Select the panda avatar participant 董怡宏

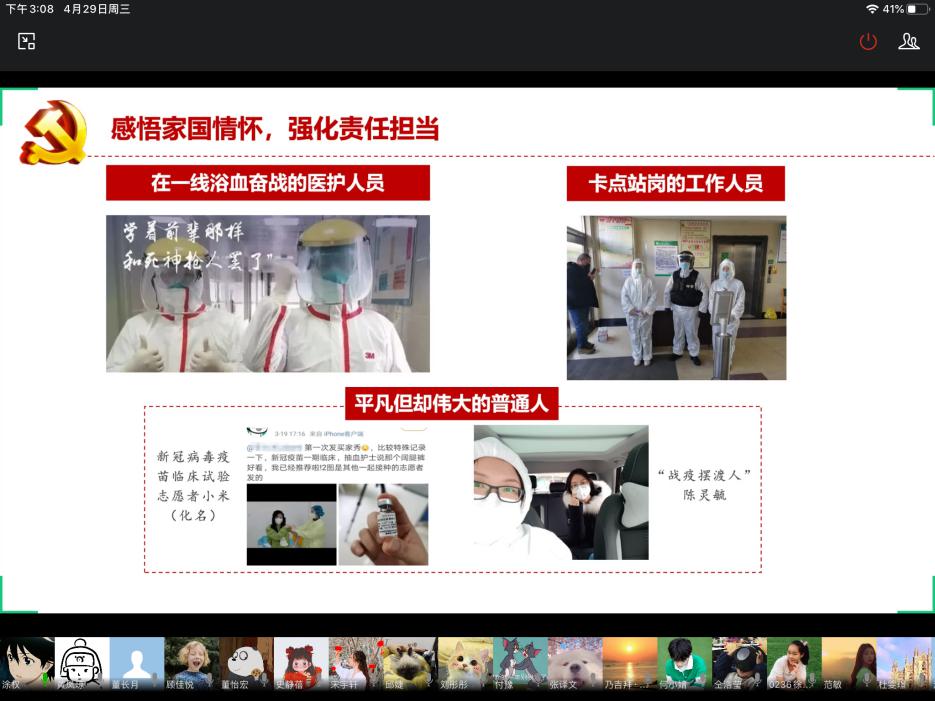(x=245, y=663)
